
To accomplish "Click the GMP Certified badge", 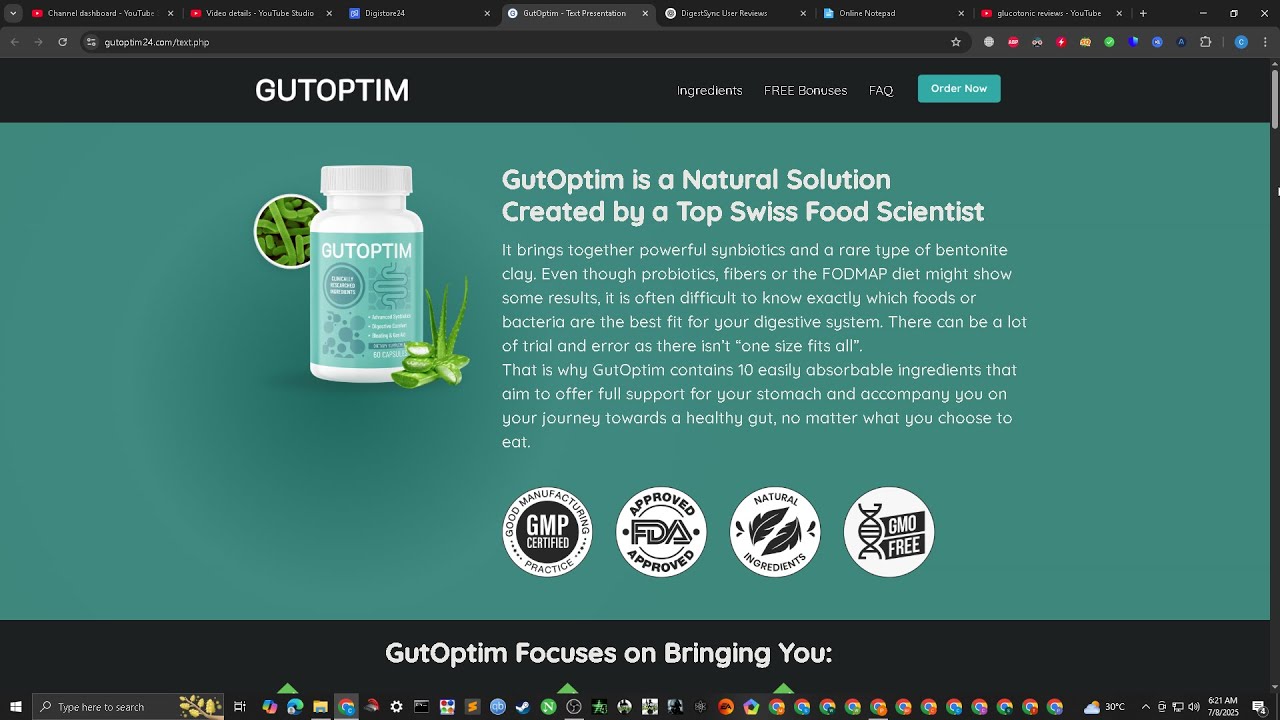I will (x=547, y=532).
